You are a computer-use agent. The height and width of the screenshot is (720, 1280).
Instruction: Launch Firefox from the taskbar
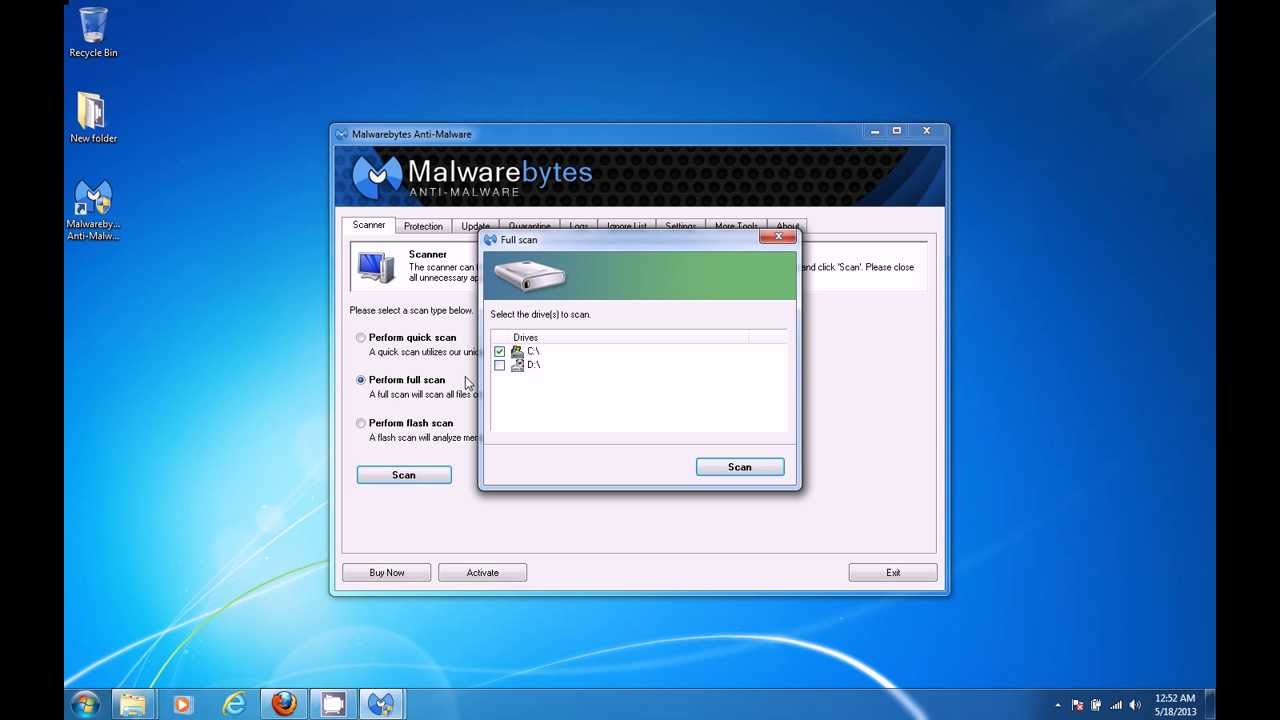[x=284, y=704]
